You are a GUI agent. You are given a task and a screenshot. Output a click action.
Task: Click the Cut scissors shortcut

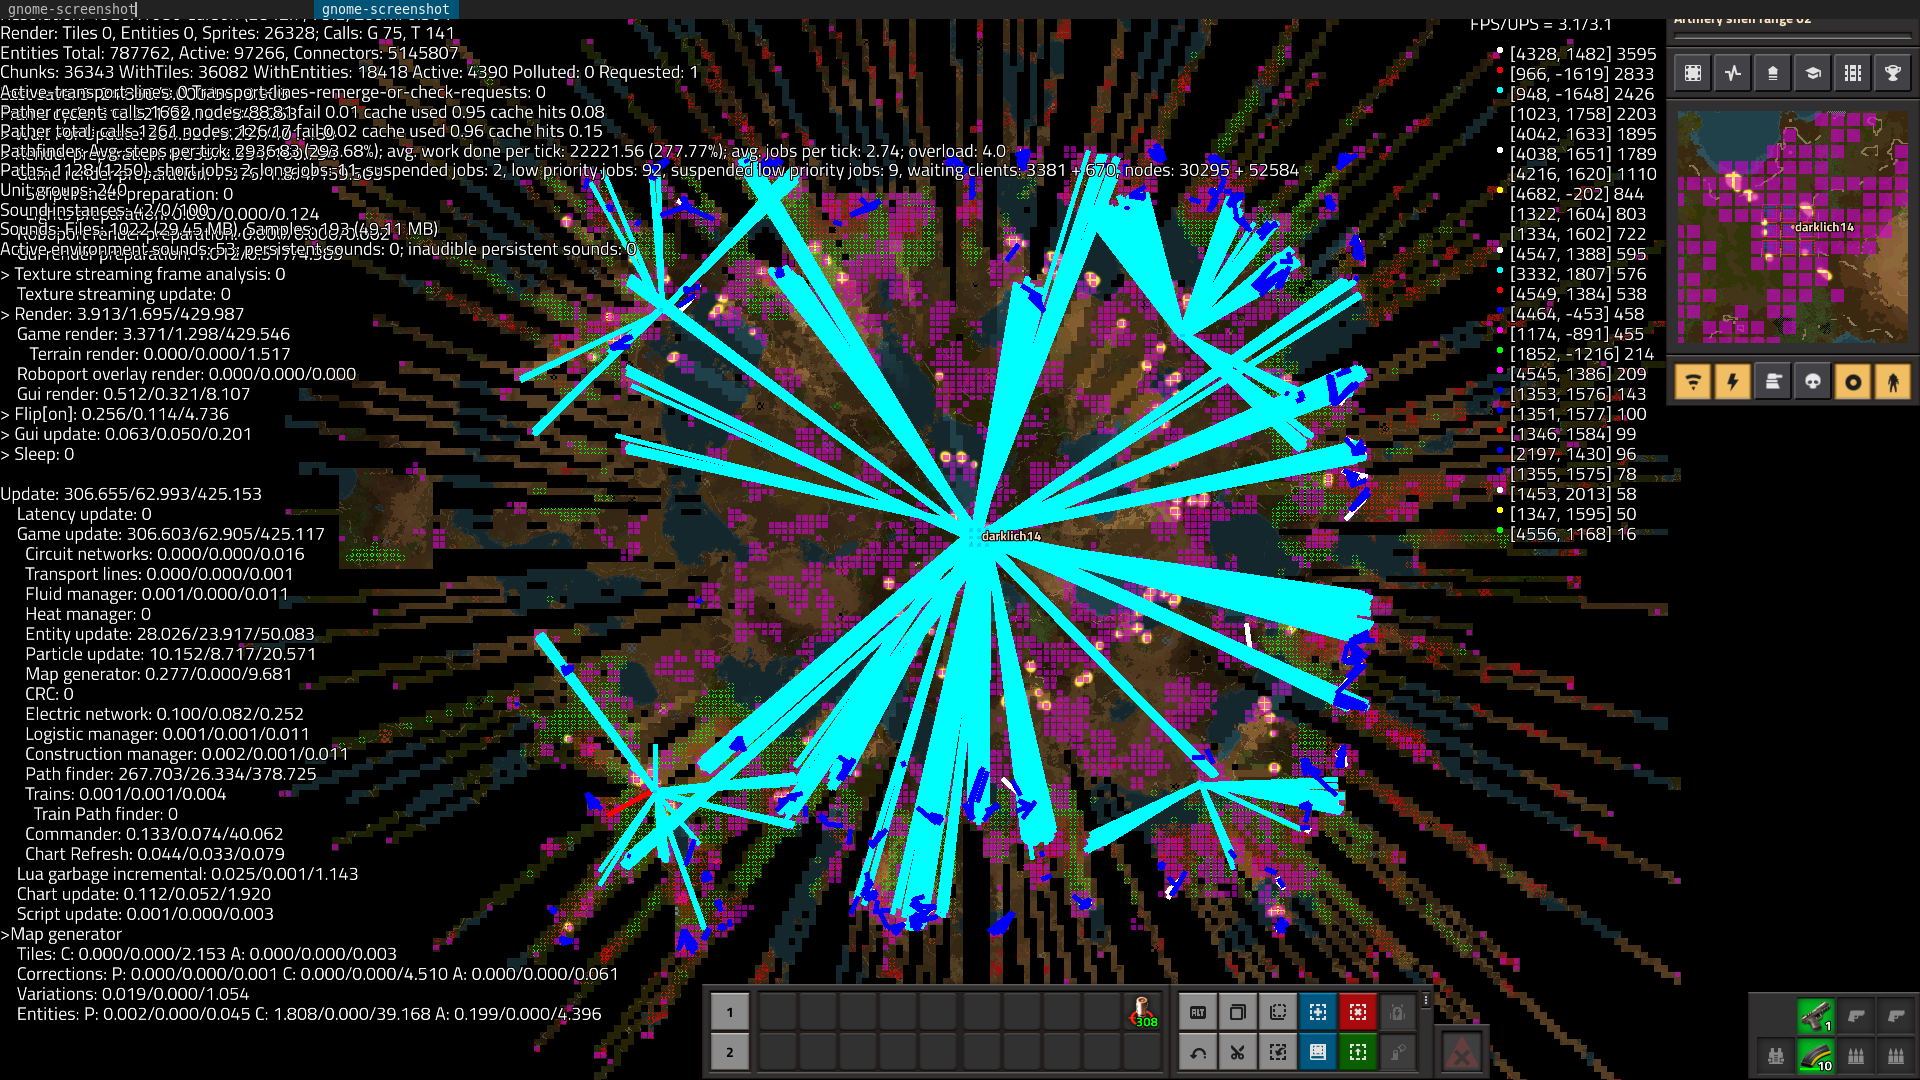1238,1053
